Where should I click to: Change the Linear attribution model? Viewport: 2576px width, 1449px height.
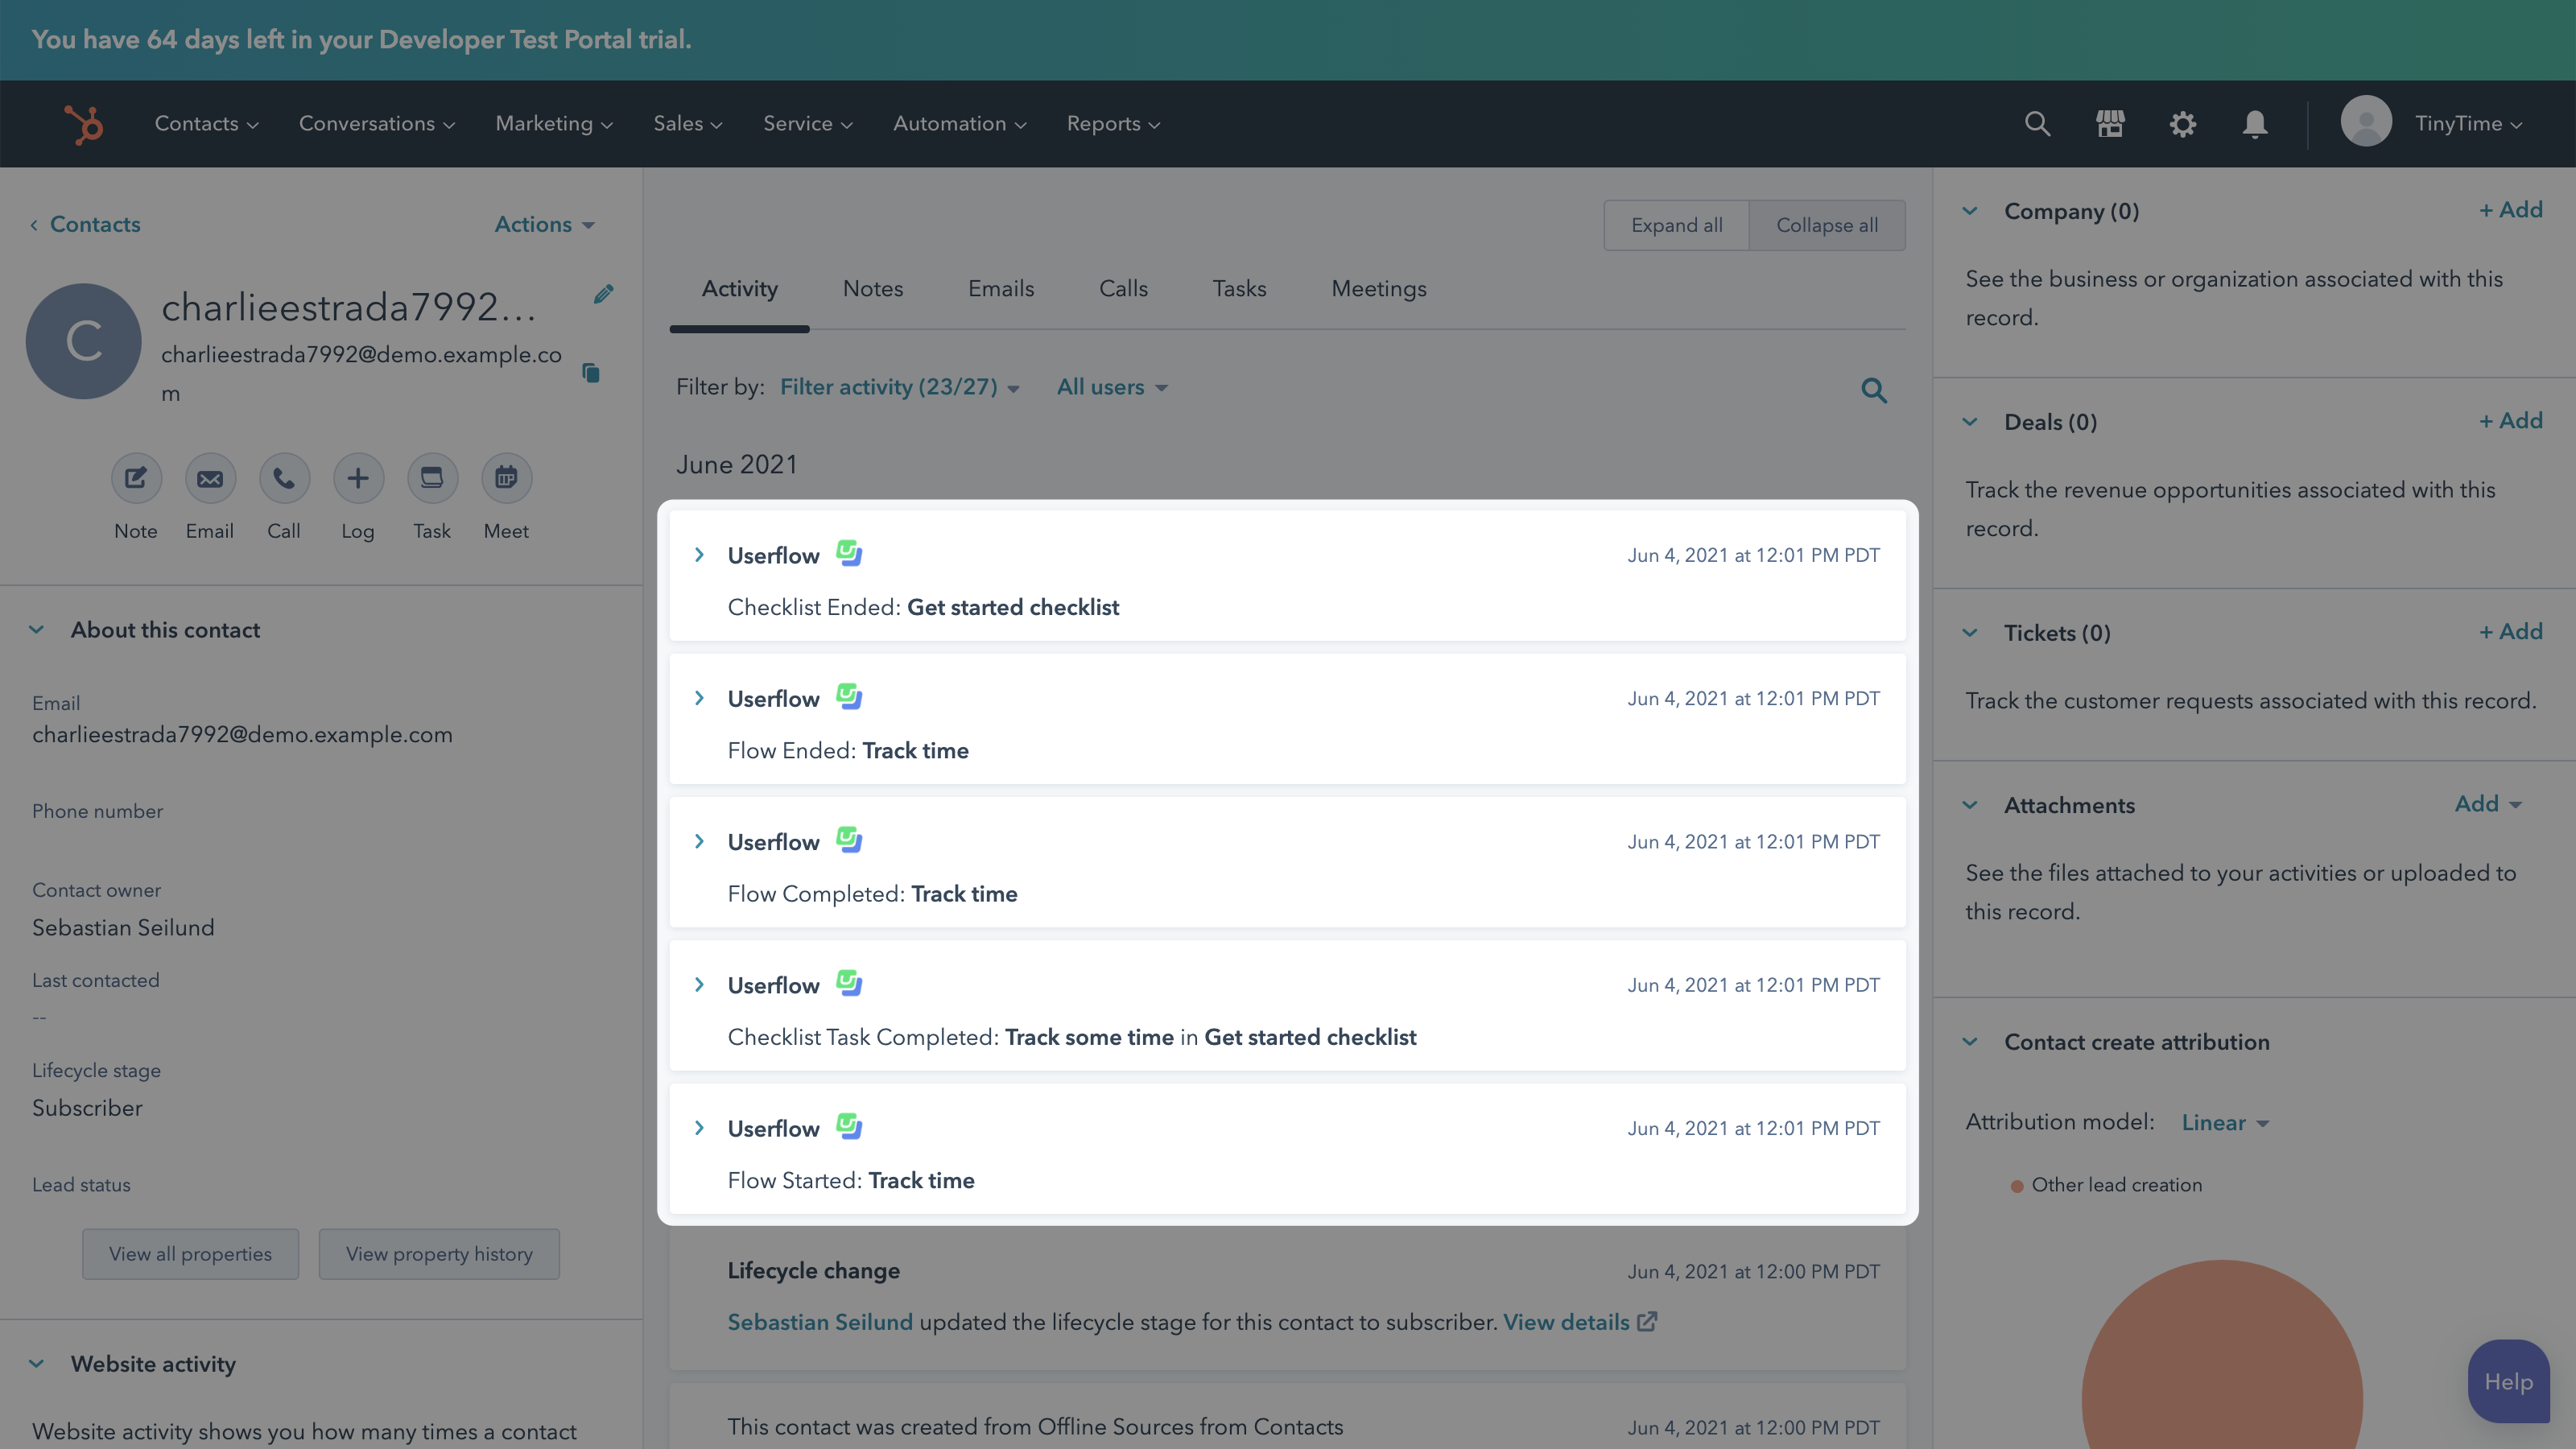click(2224, 1122)
